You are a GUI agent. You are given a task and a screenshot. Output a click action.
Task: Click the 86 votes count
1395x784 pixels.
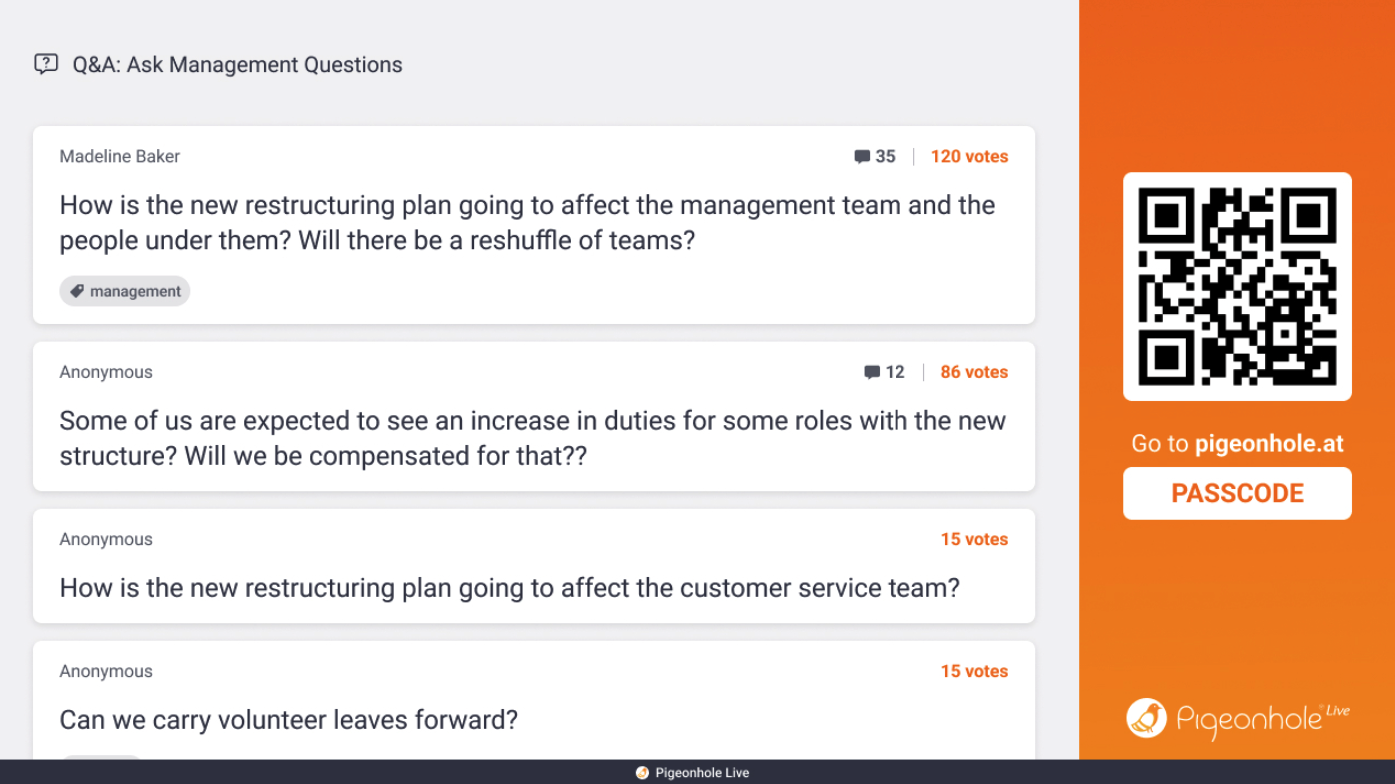click(x=974, y=373)
